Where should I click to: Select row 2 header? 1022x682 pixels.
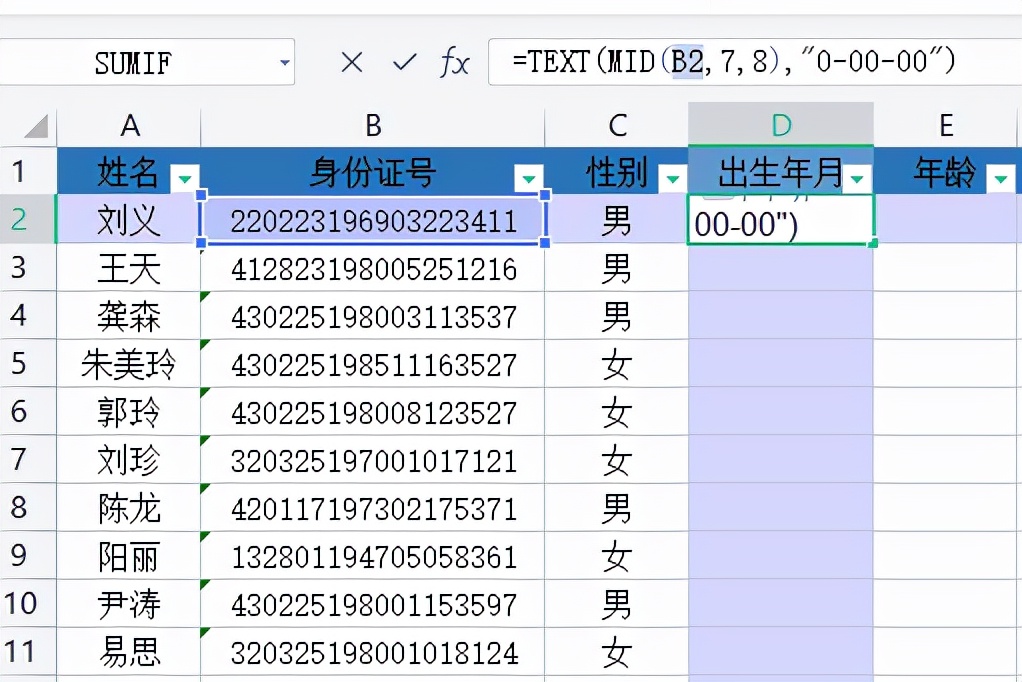pos(28,219)
